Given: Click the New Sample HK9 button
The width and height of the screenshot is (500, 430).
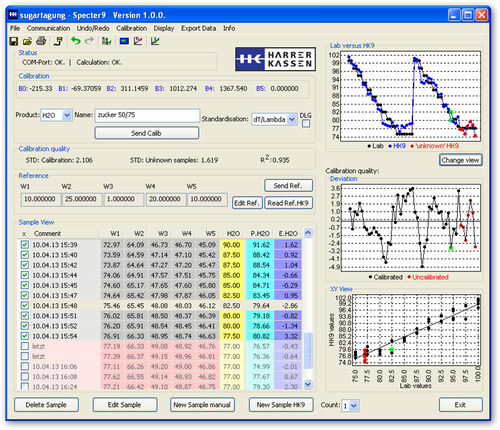Looking at the screenshot, I should [281, 405].
